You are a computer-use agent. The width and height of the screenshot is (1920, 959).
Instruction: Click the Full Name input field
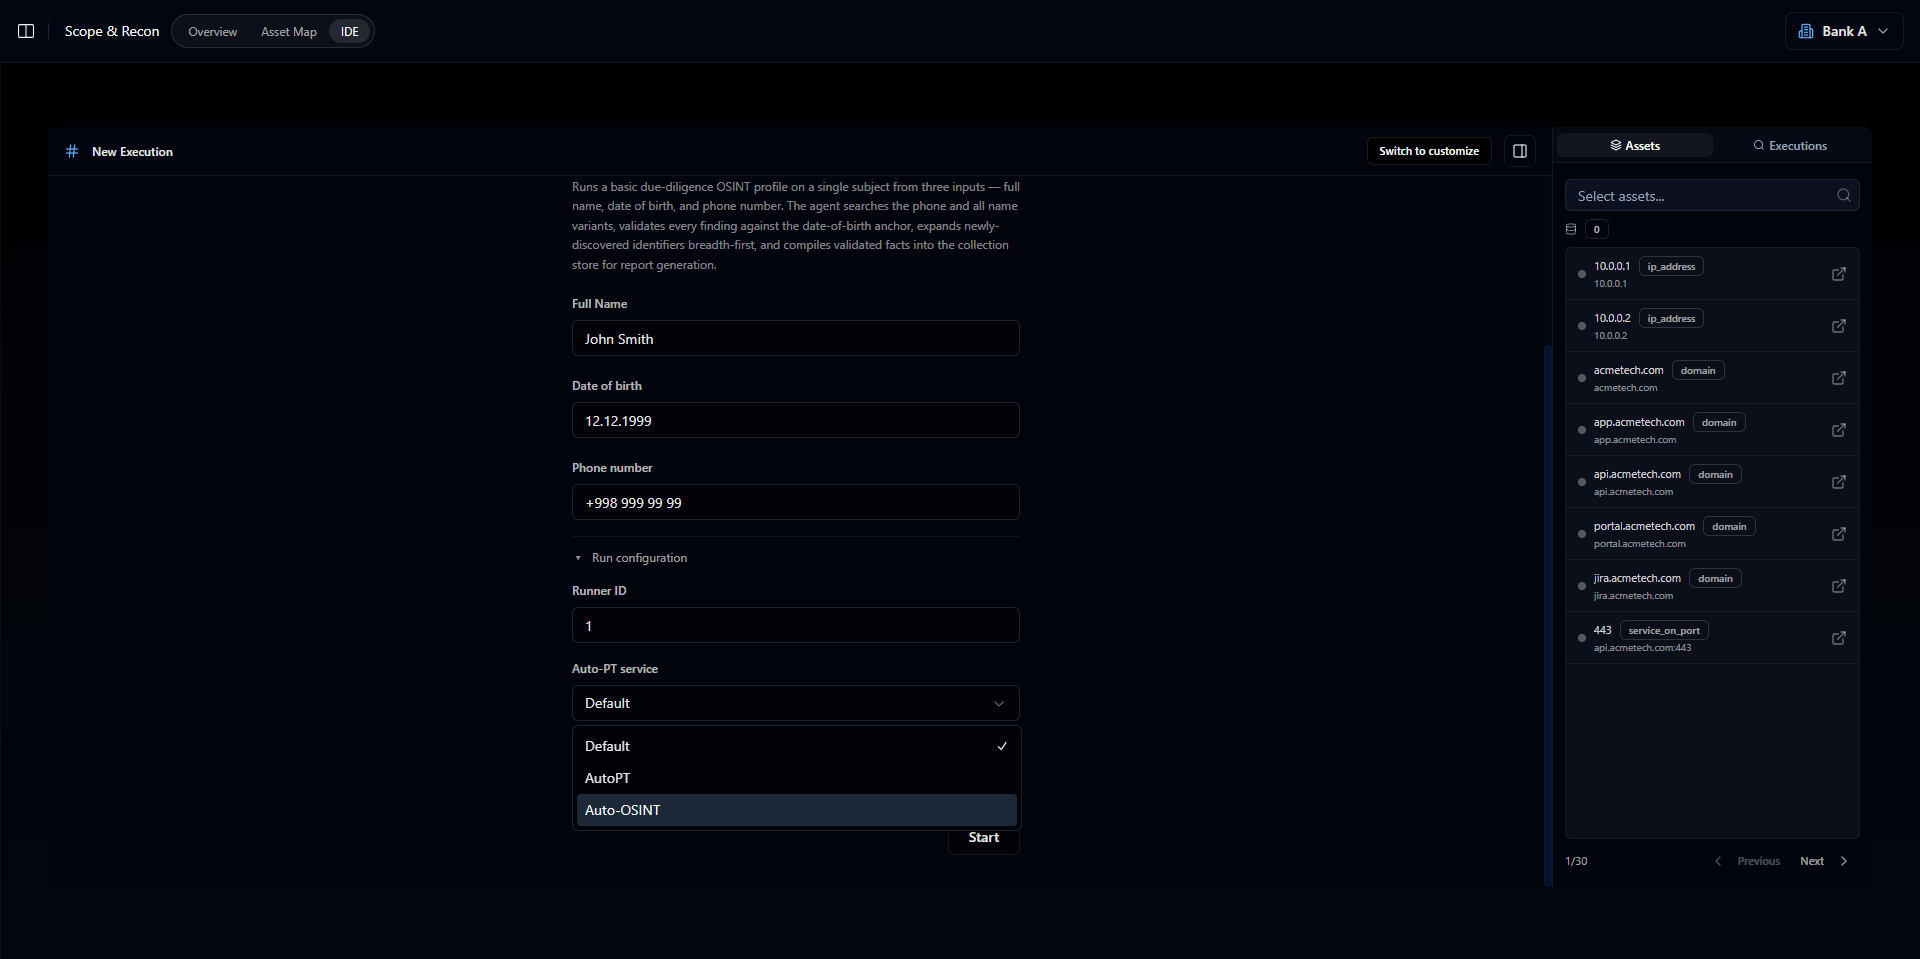pos(796,338)
